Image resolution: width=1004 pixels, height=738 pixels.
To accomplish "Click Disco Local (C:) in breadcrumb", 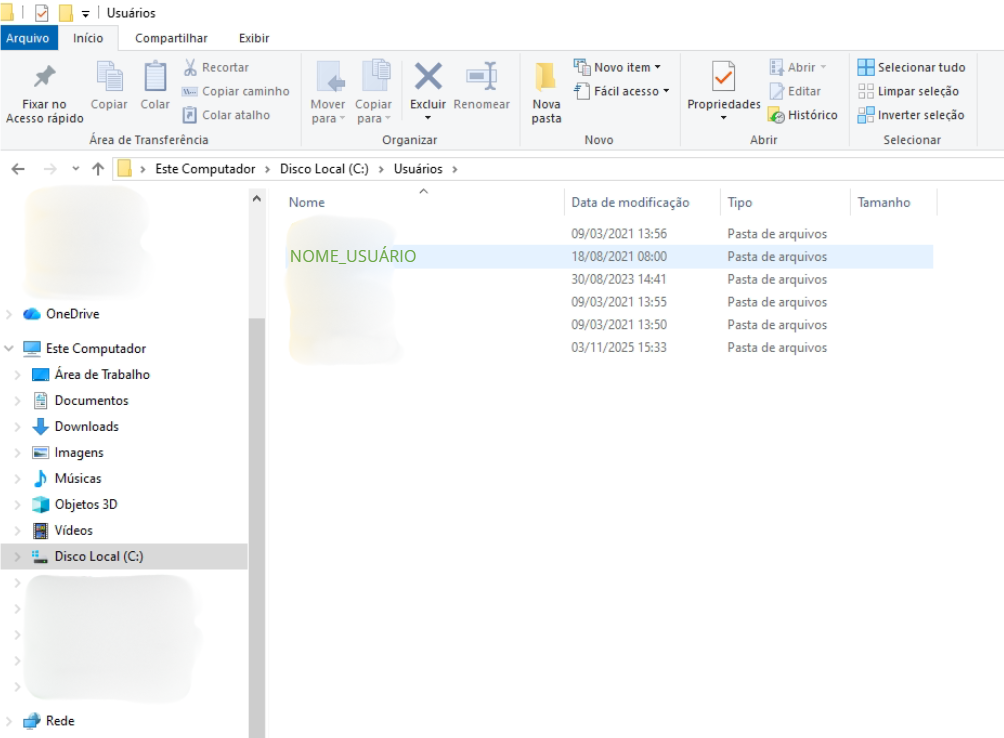I will coord(324,169).
